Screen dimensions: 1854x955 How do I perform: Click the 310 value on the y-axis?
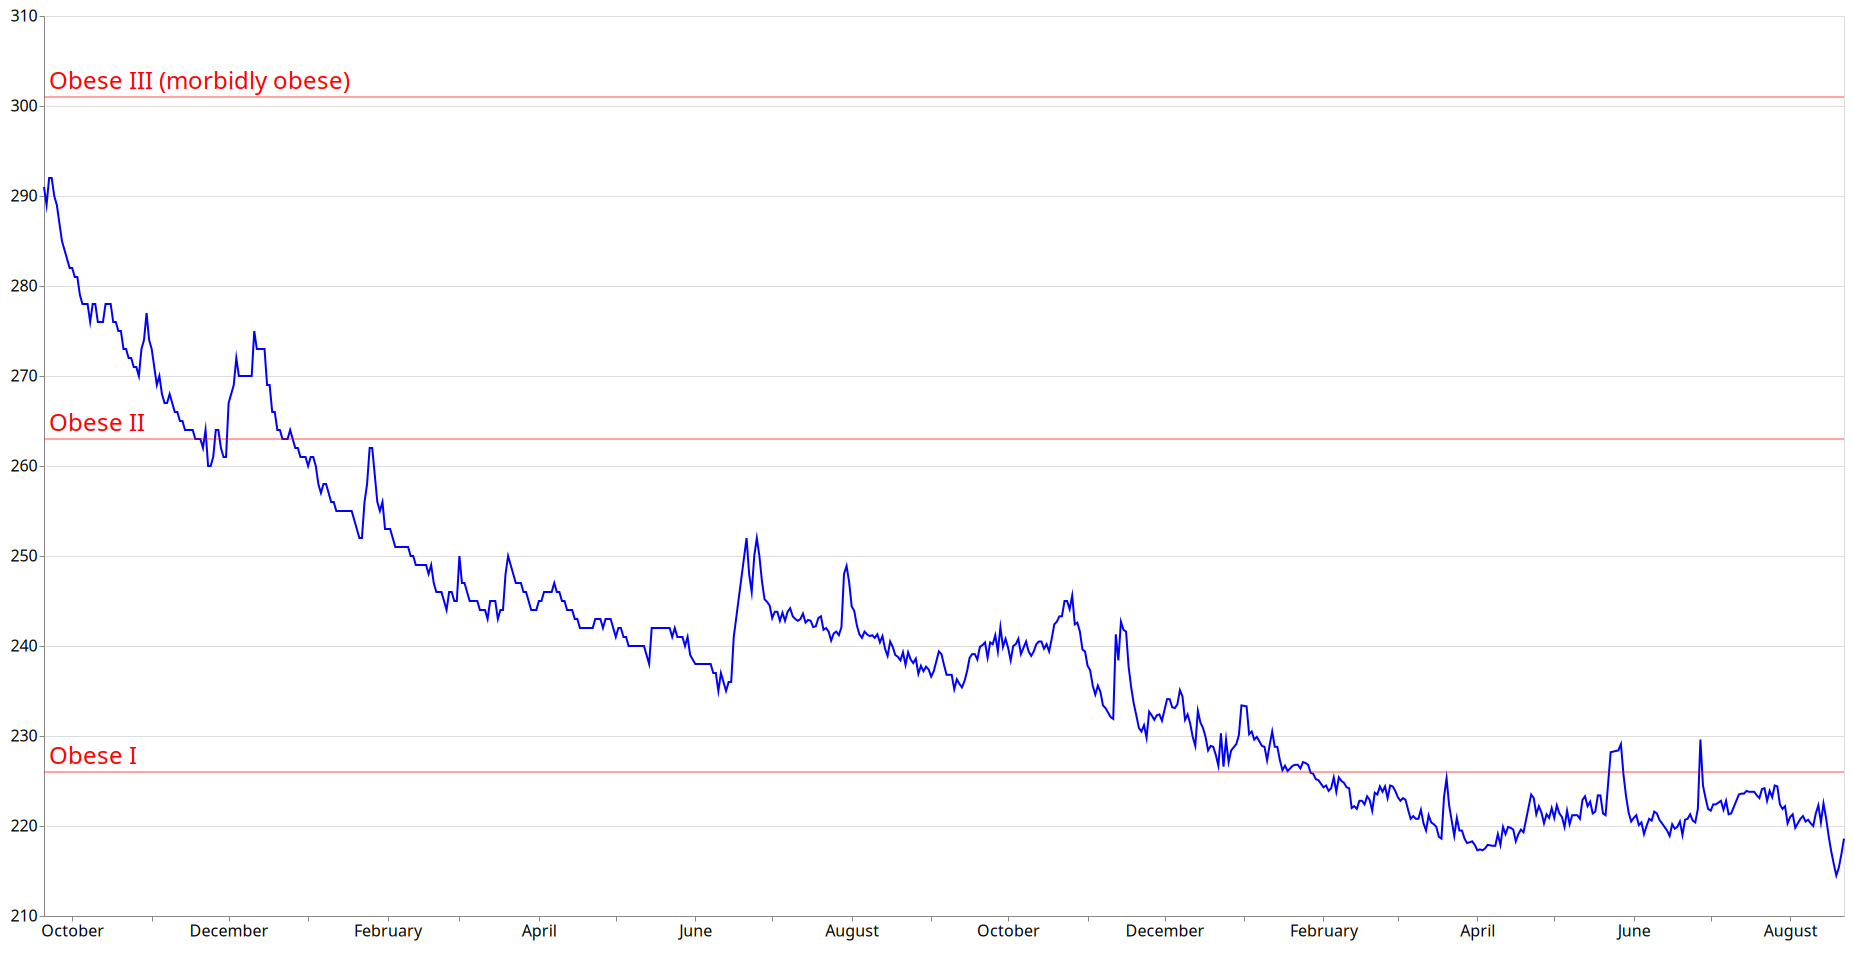[x=24, y=16]
